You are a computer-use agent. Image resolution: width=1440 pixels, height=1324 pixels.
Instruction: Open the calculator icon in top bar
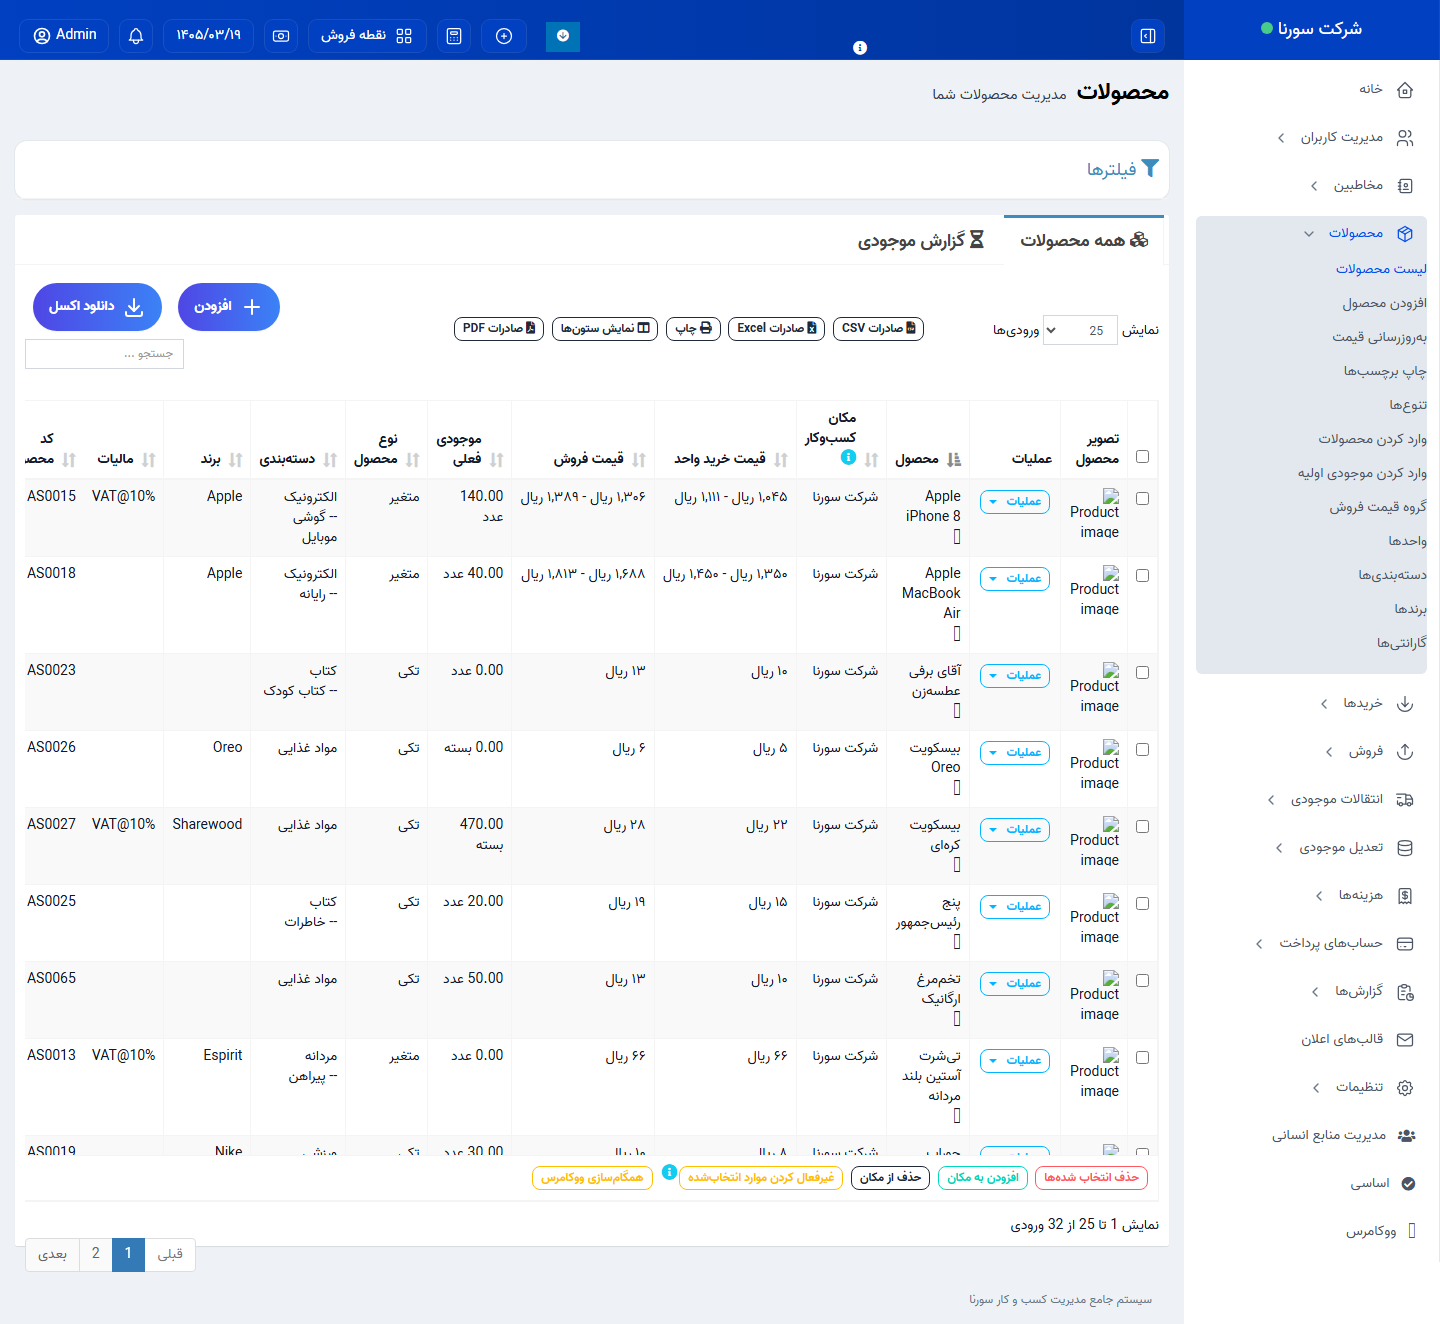(454, 36)
